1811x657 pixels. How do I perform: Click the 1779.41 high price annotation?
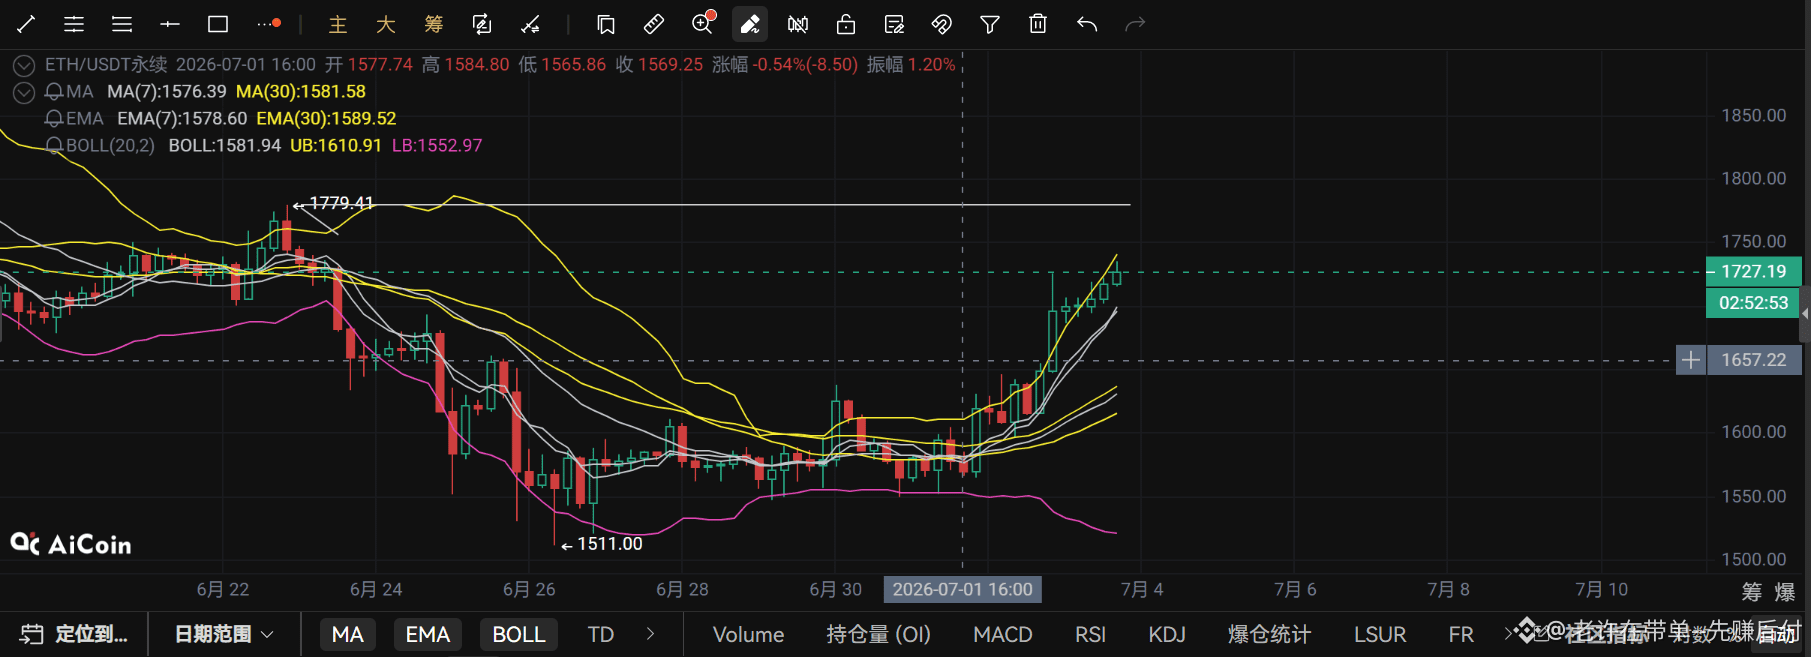(341, 203)
